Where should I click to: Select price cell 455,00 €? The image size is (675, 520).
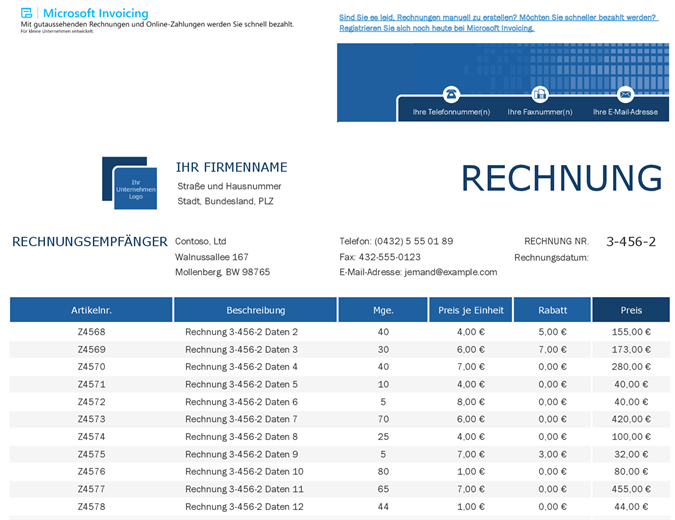(x=631, y=489)
